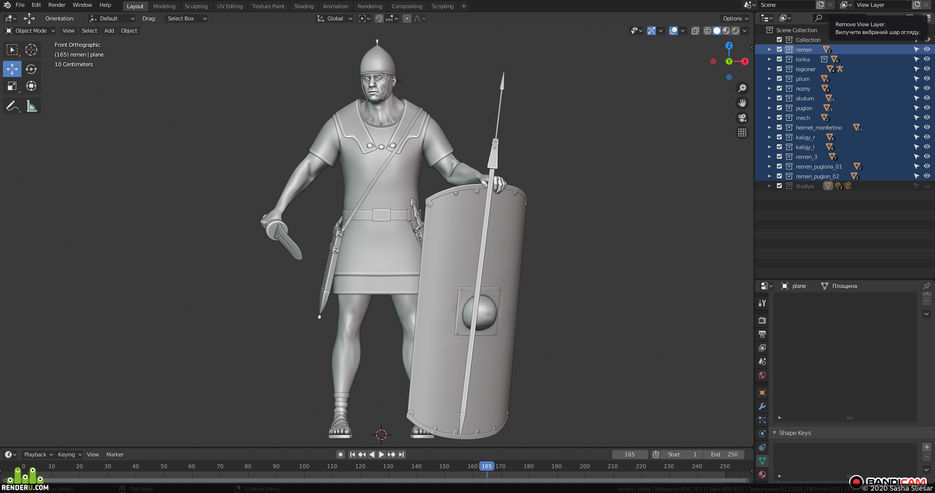Screen dimensions: 935x493
Task: Expand the remen_3 collection
Action: (x=769, y=157)
